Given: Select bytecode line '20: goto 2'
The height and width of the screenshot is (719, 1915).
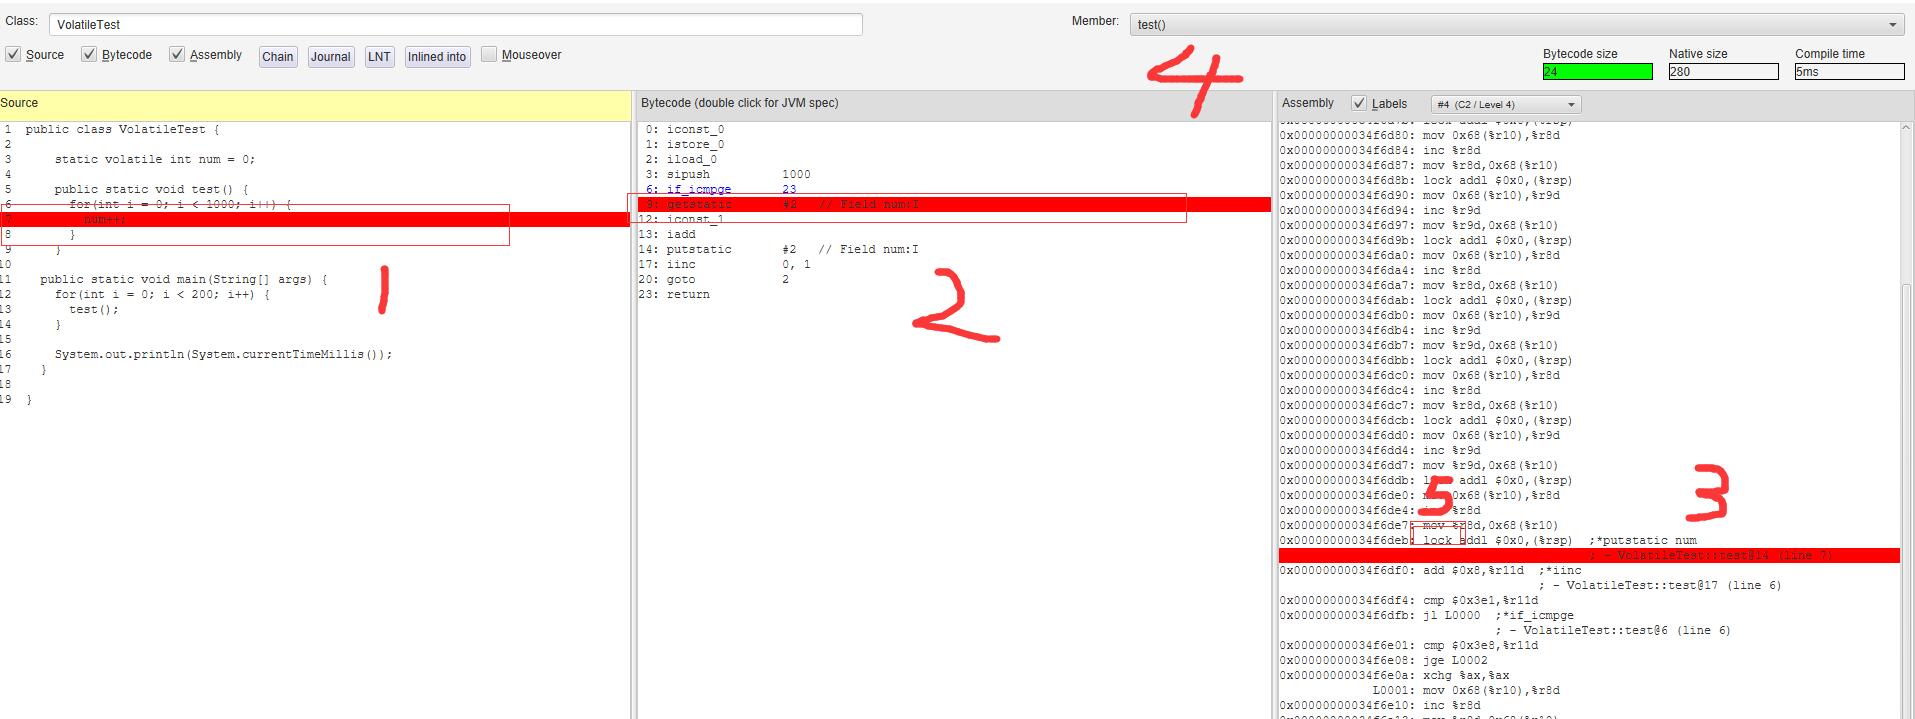Looking at the screenshot, I should tap(714, 279).
